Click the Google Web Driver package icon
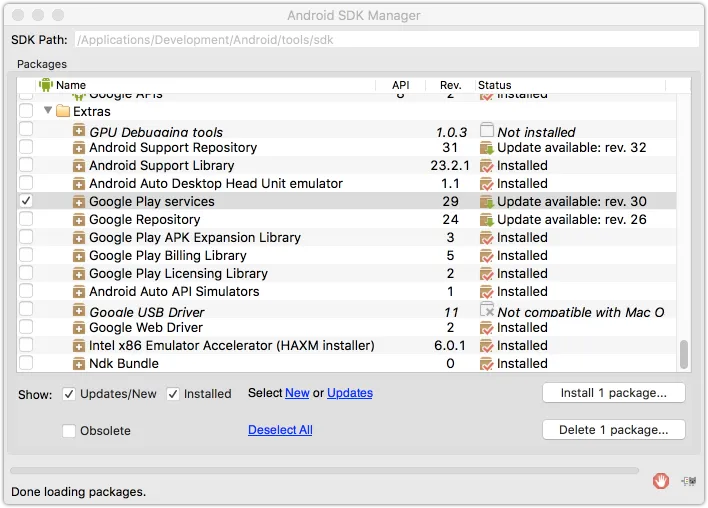The width and height of the screenshot is (708, 508). 79,328
